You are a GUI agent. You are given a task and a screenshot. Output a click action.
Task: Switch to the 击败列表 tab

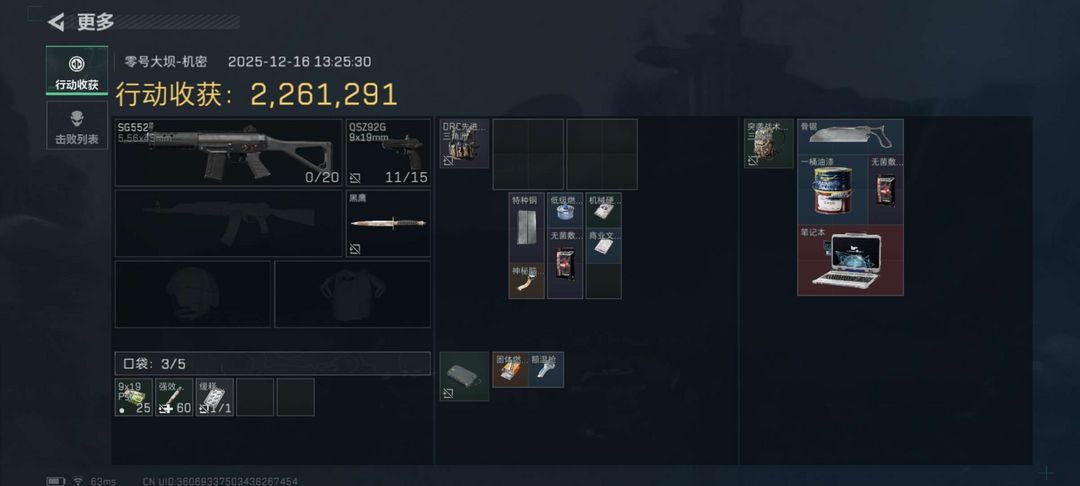(77, 125)
